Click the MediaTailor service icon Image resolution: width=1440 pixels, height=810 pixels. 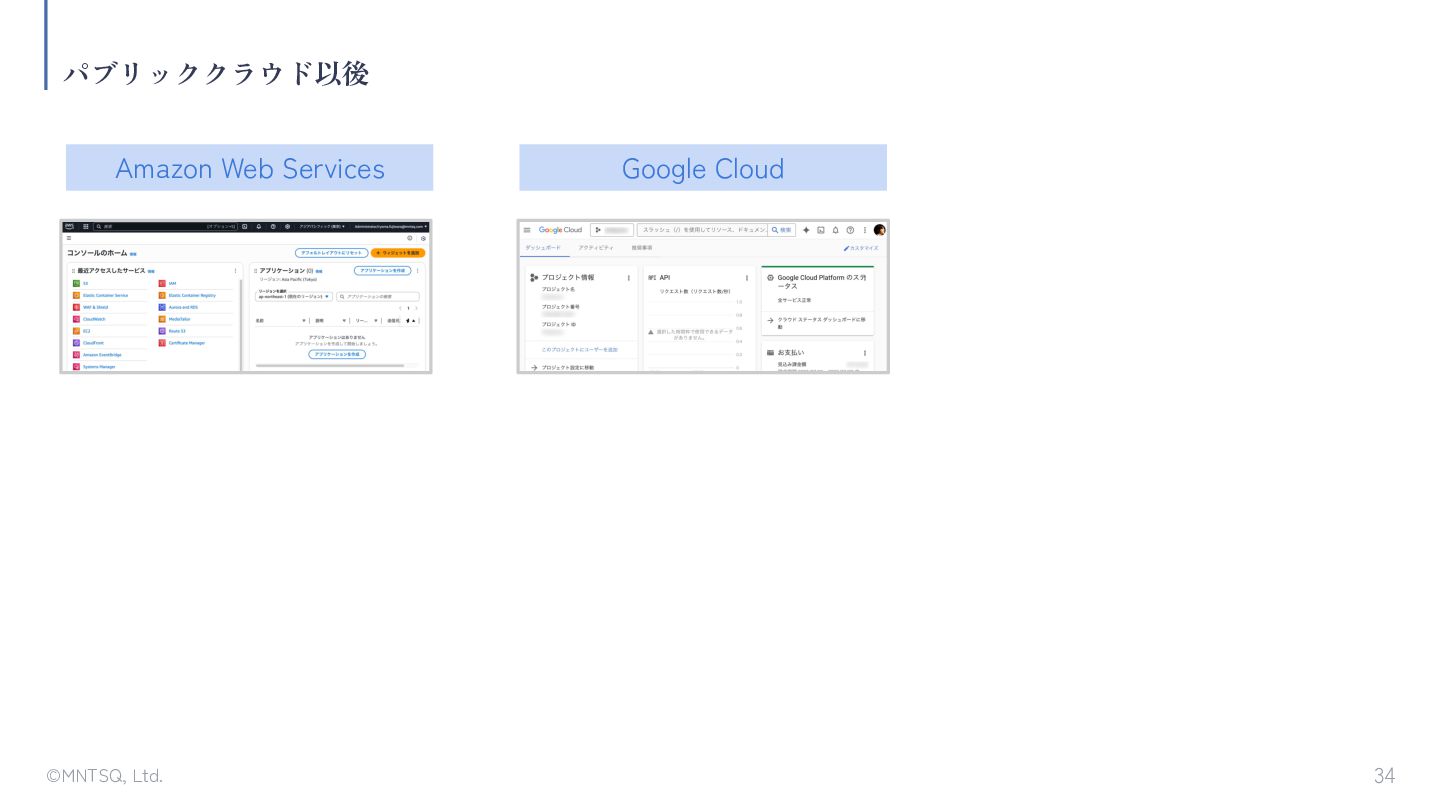162,319
